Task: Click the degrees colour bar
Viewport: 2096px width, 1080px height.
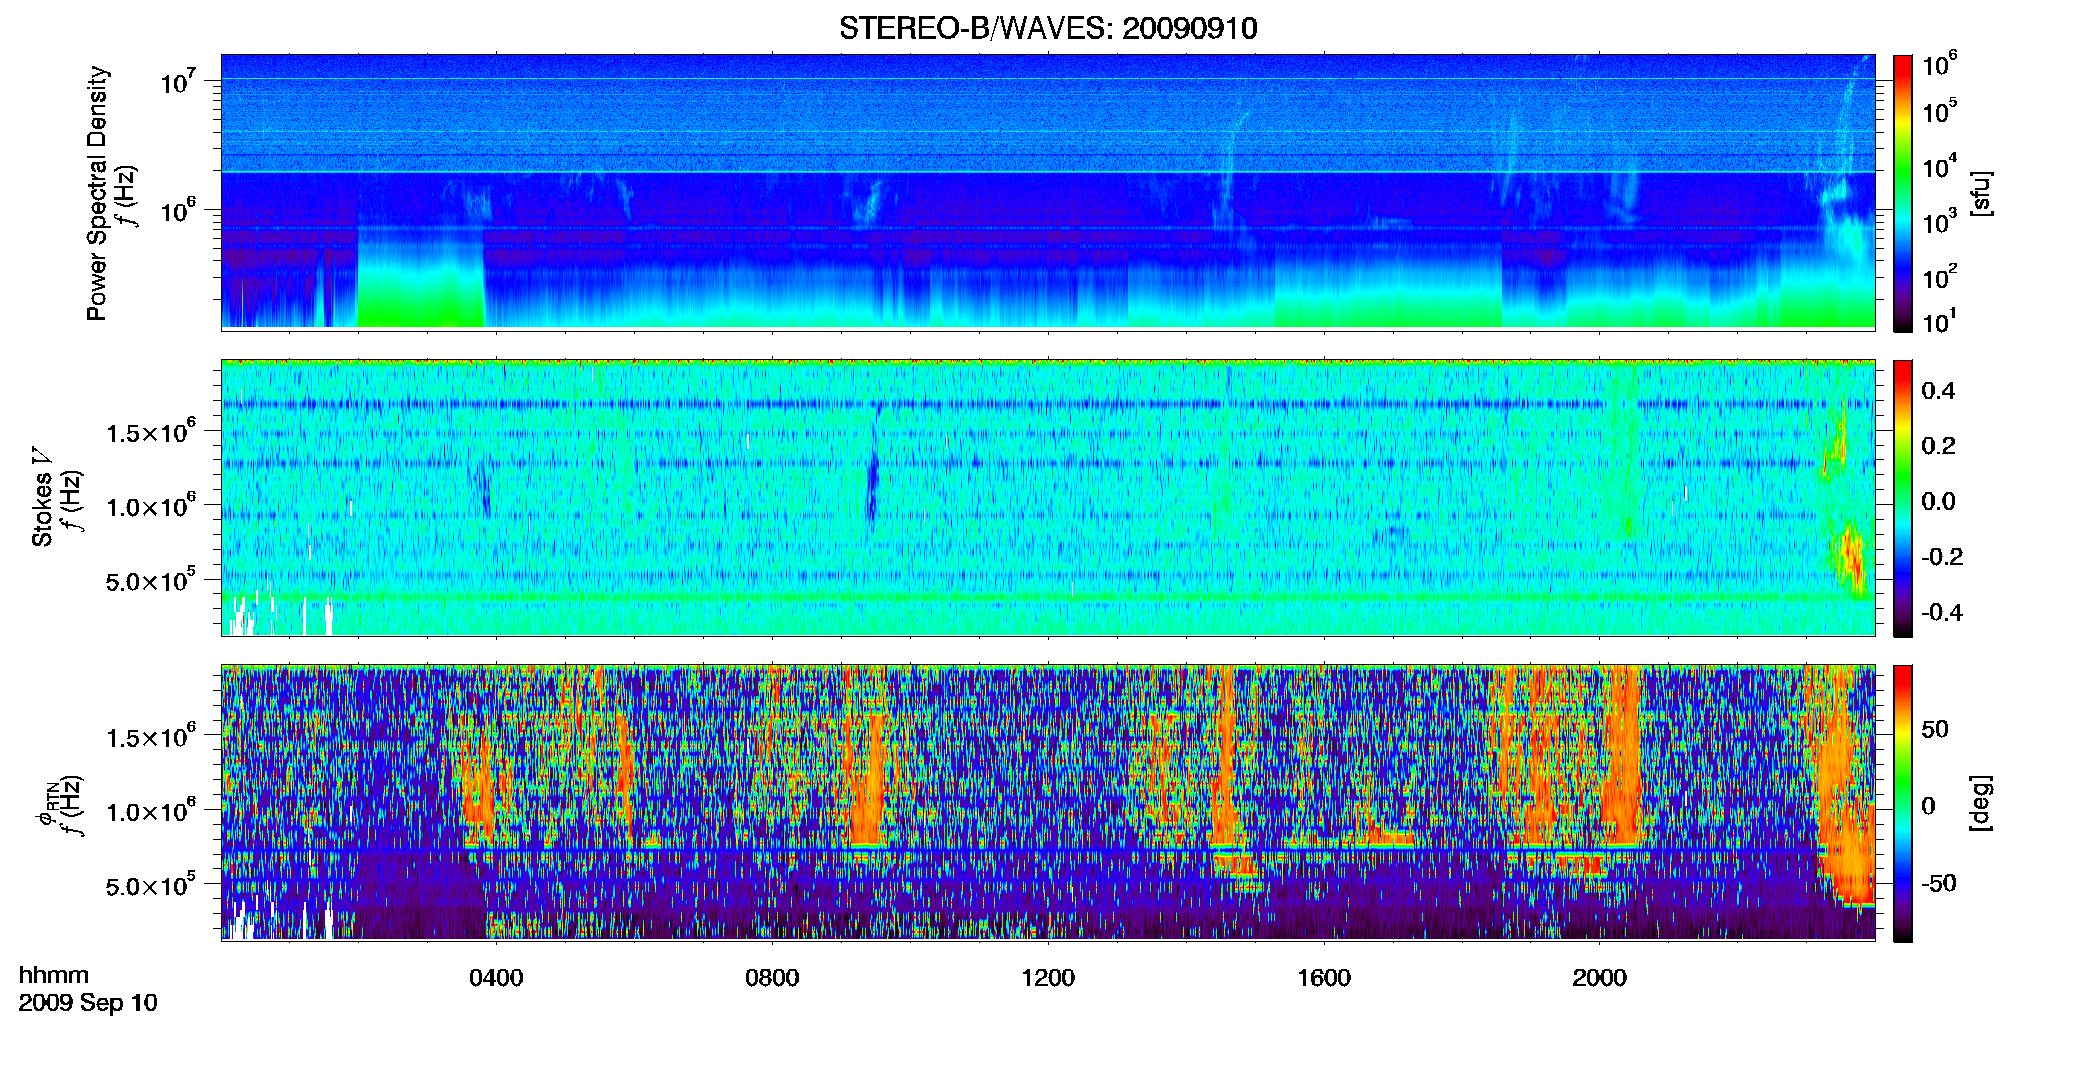Action: pyautogui.click(x=1903, y=803)
